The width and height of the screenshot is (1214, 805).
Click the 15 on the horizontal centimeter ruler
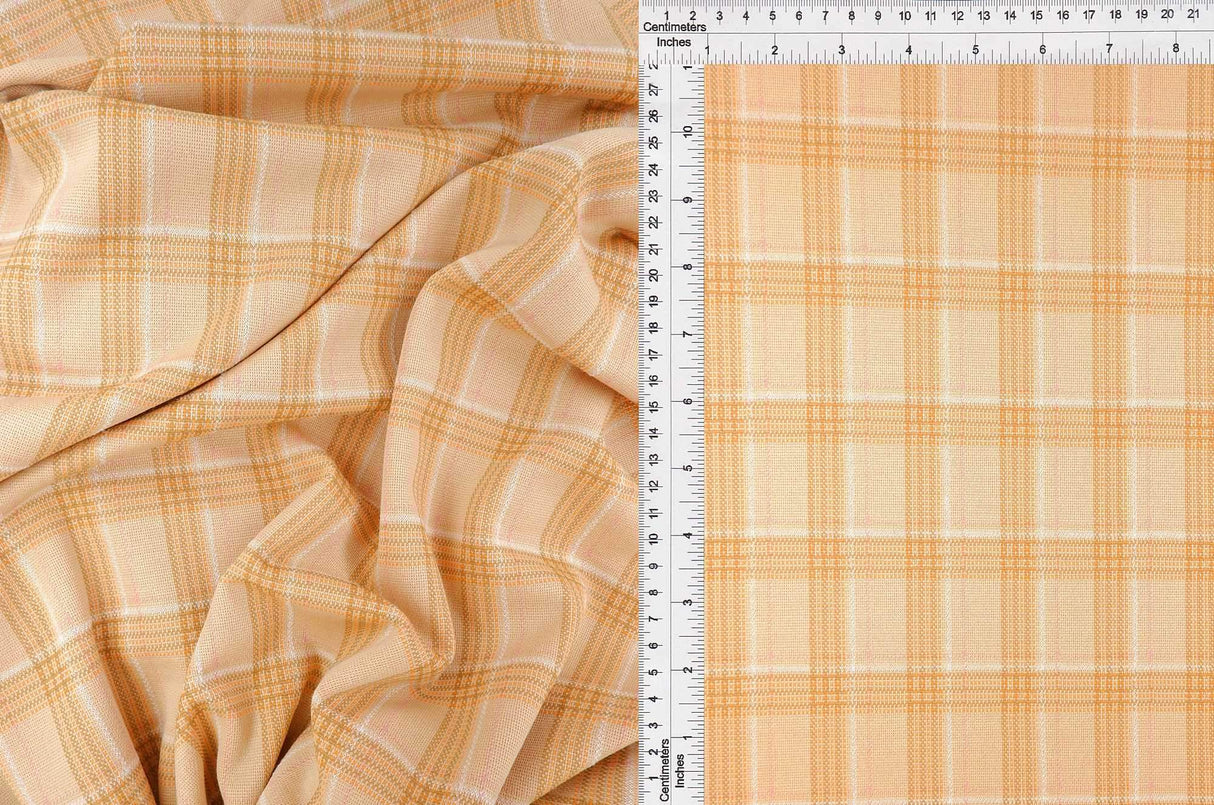(x=1038, y=17)
